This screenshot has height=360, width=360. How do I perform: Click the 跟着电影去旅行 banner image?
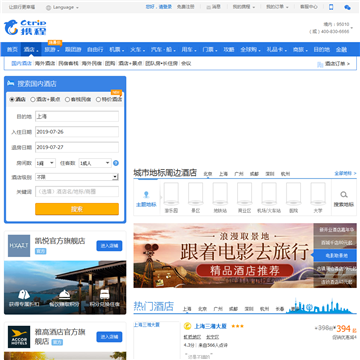point(223,255)
